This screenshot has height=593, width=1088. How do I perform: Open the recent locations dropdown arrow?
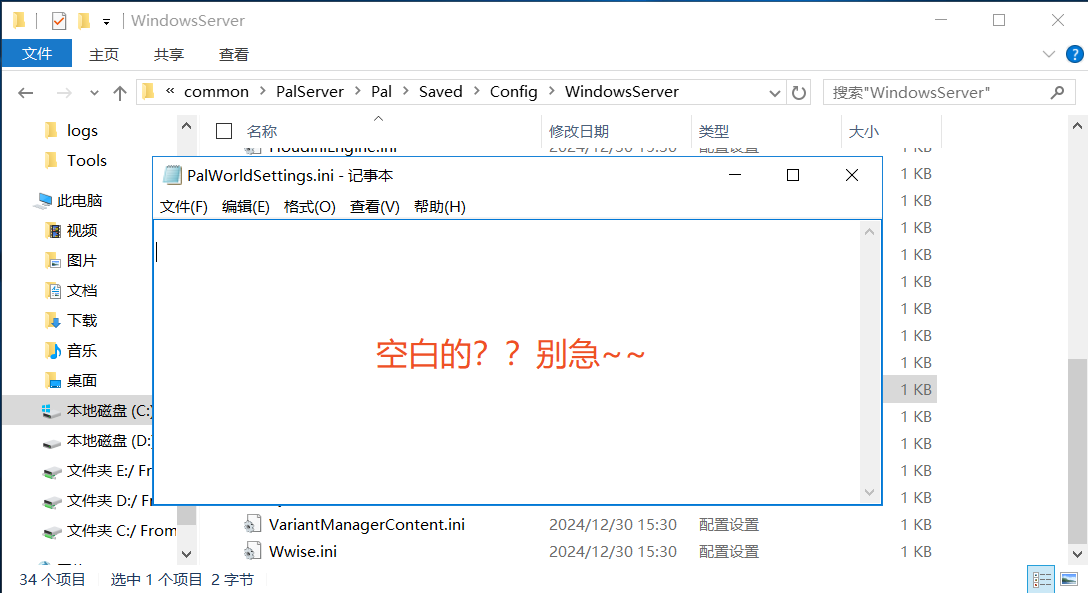[x=95, y=92]
